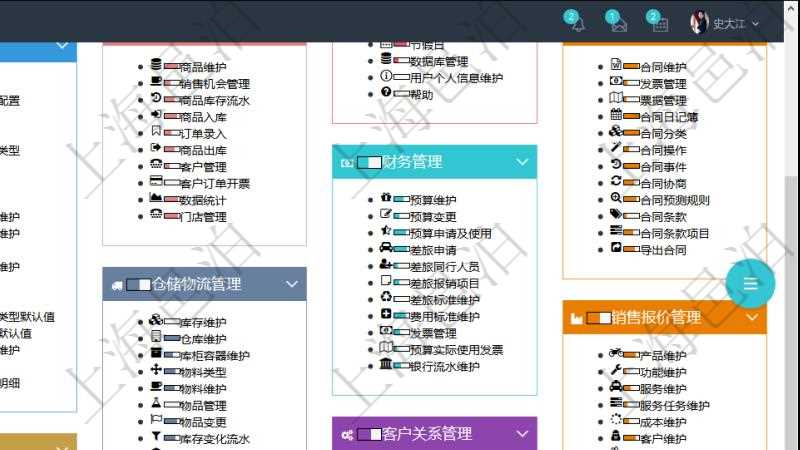Viewport: 800px width, 450px height.
Task: Click the icon beside 销售机会管理
Action: pos(156,81)
